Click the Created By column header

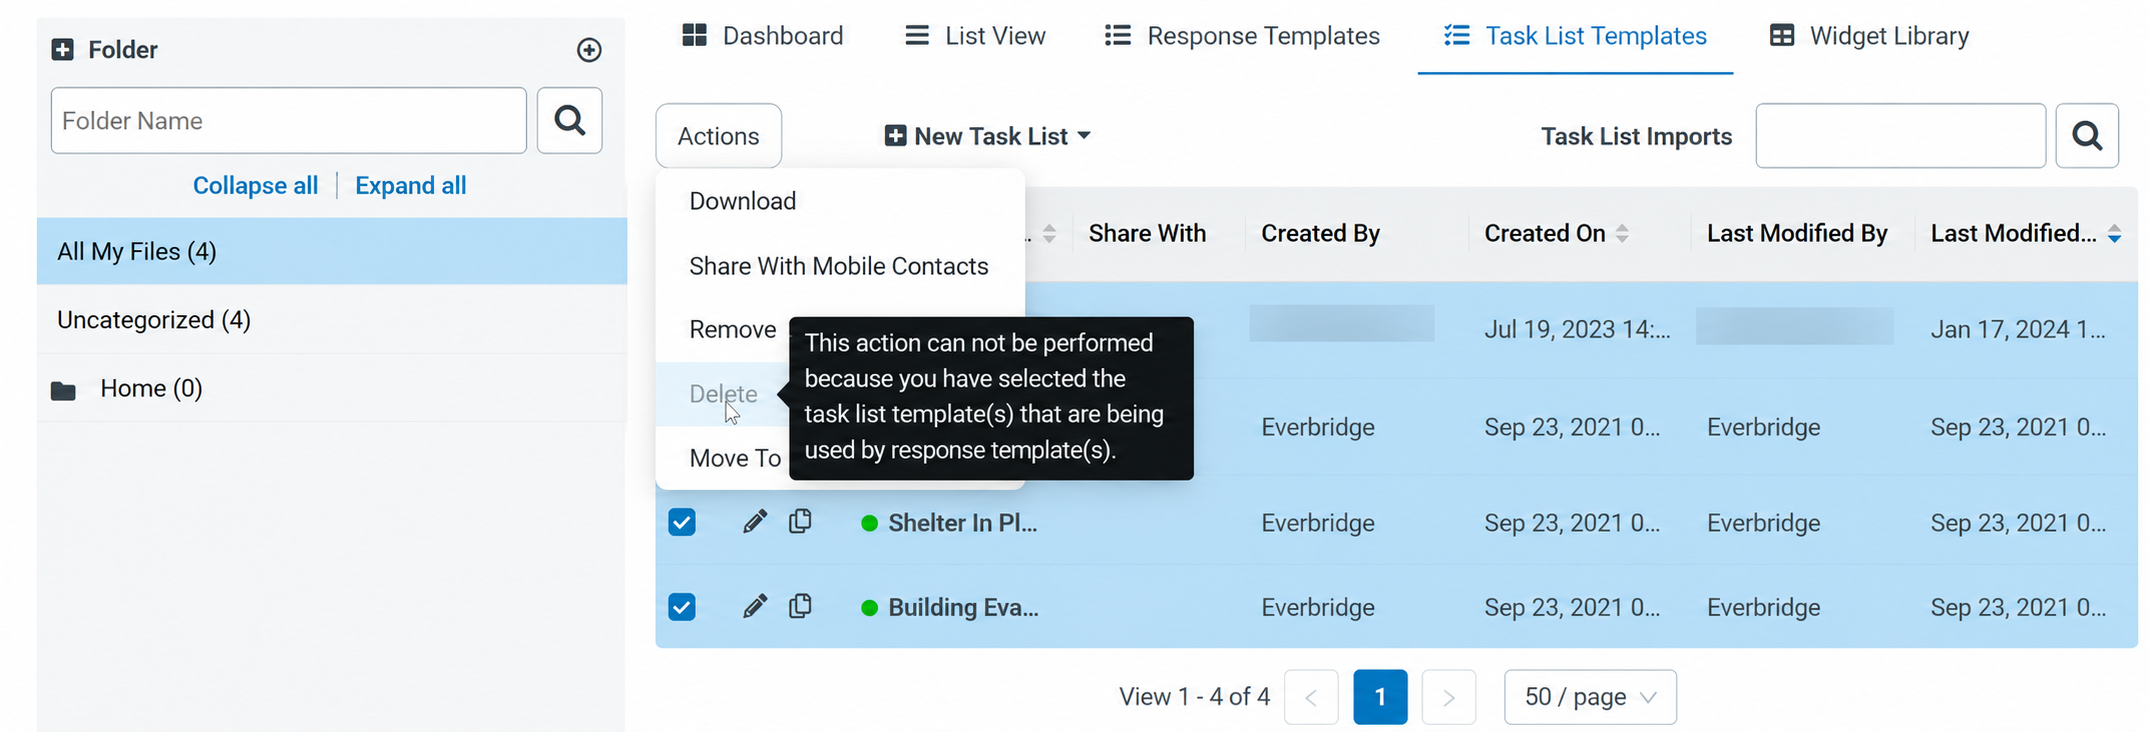1320,233
